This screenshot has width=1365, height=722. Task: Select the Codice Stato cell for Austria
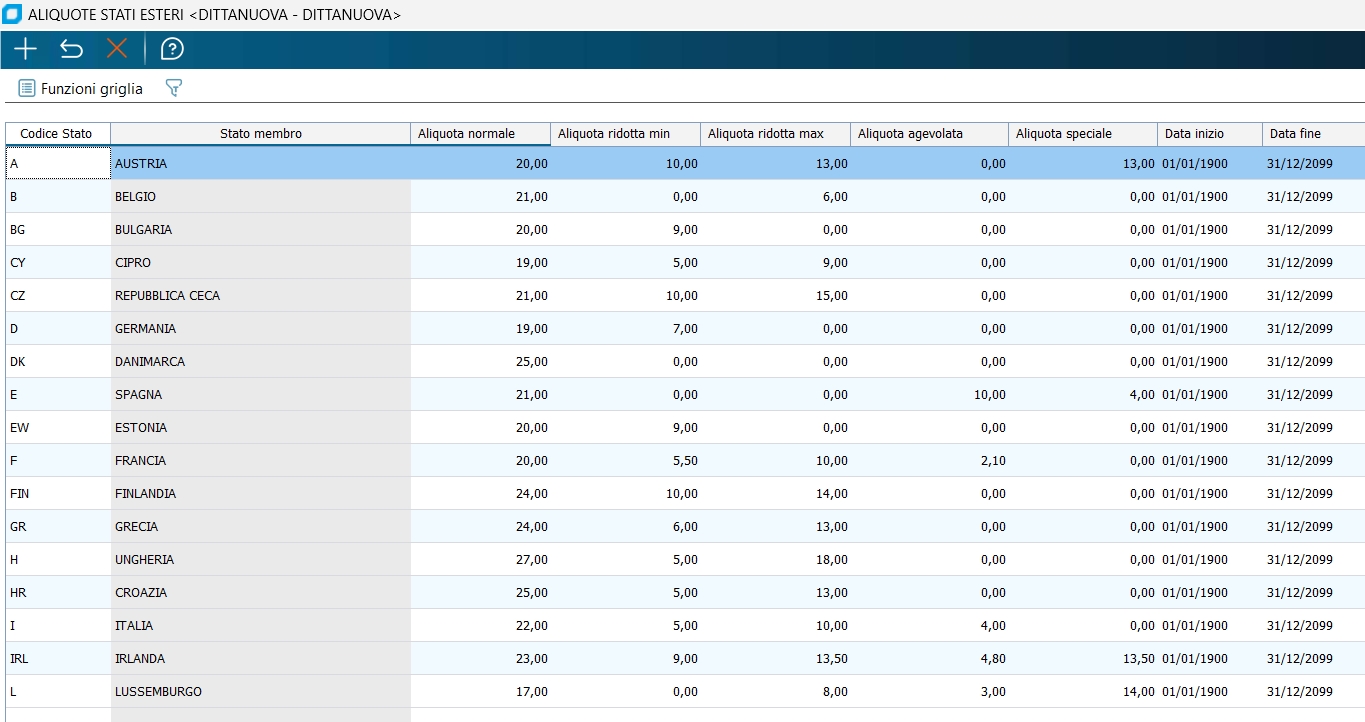click(57, 163)
